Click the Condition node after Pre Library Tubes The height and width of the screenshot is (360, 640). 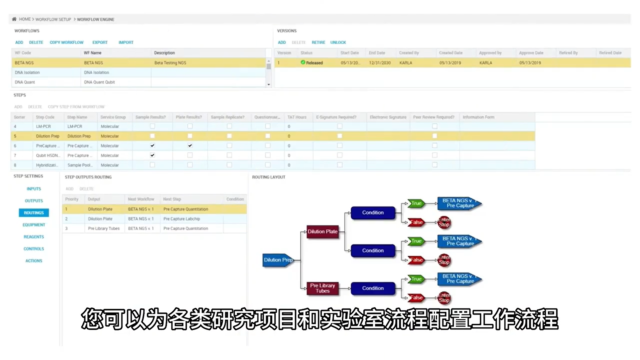pyautogui.click(x=373, y=288)
